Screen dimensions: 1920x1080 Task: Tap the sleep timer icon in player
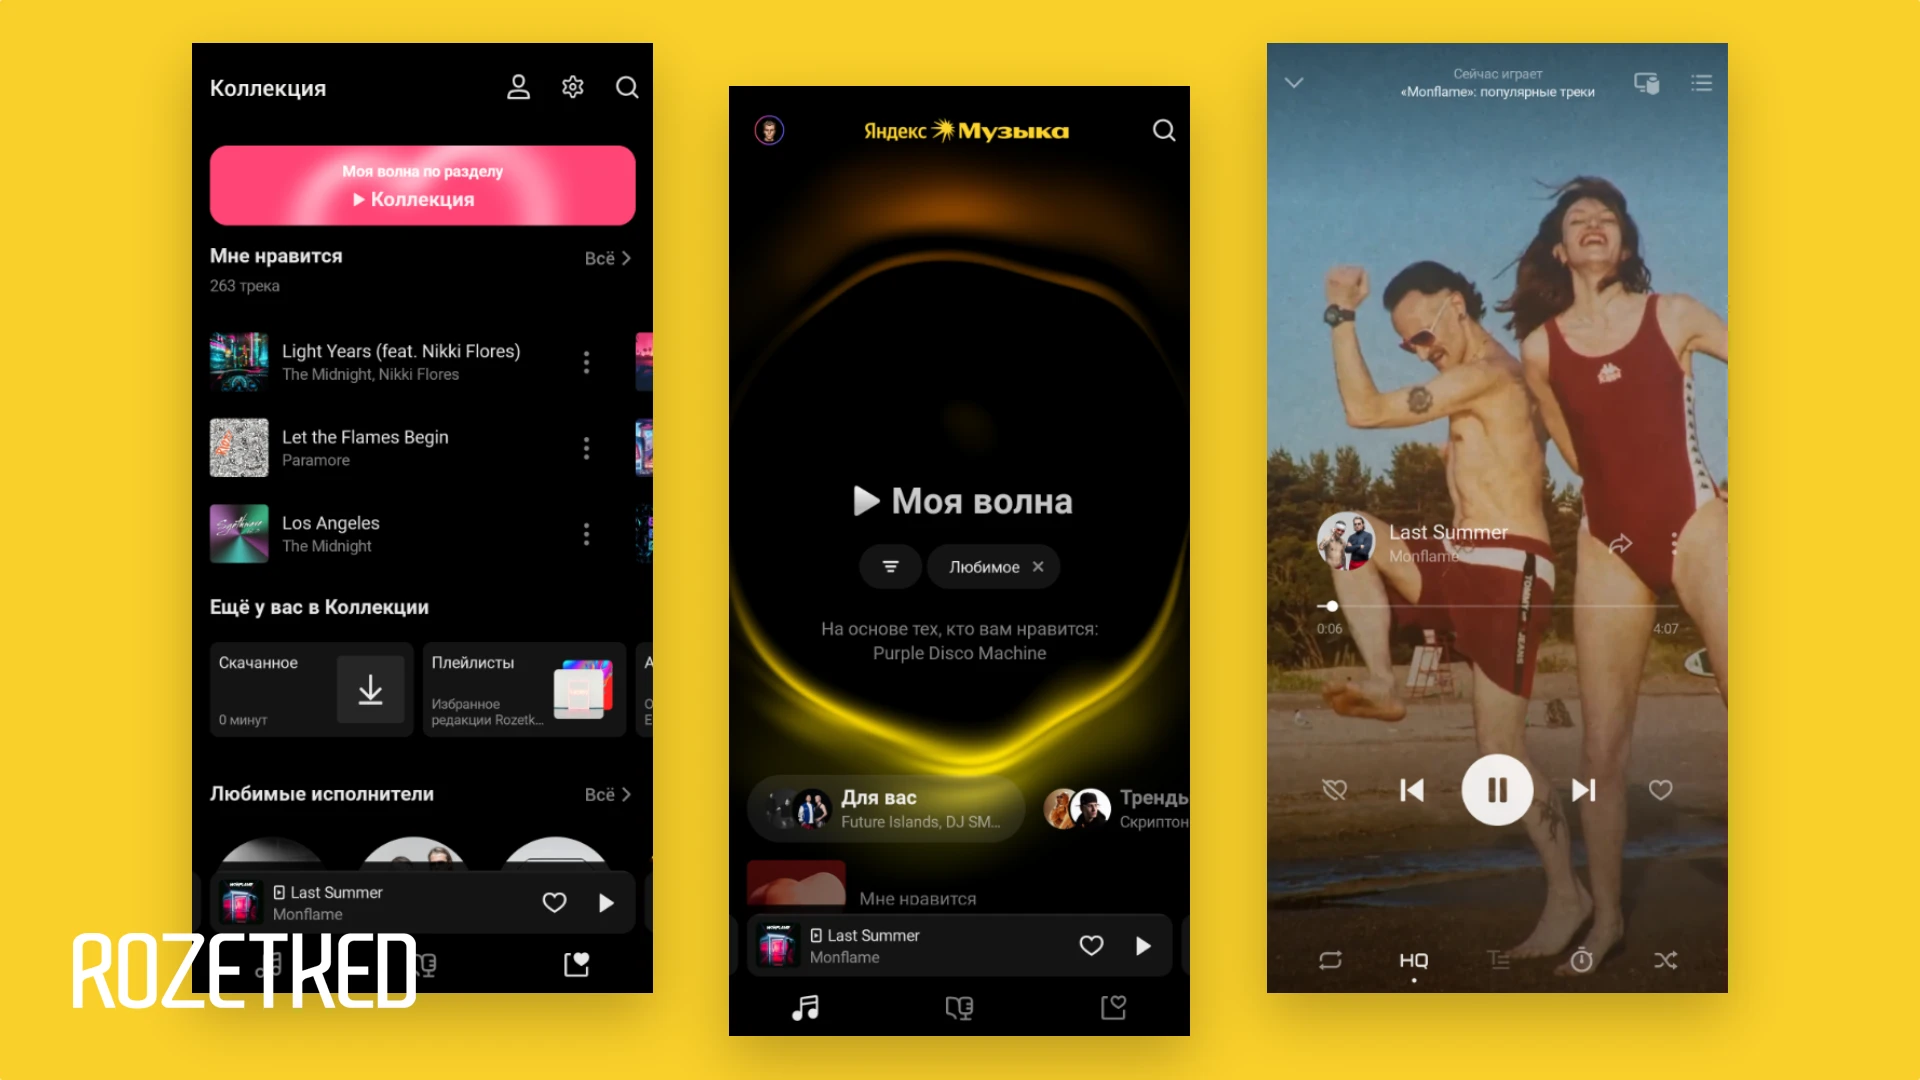point(1581,960)
